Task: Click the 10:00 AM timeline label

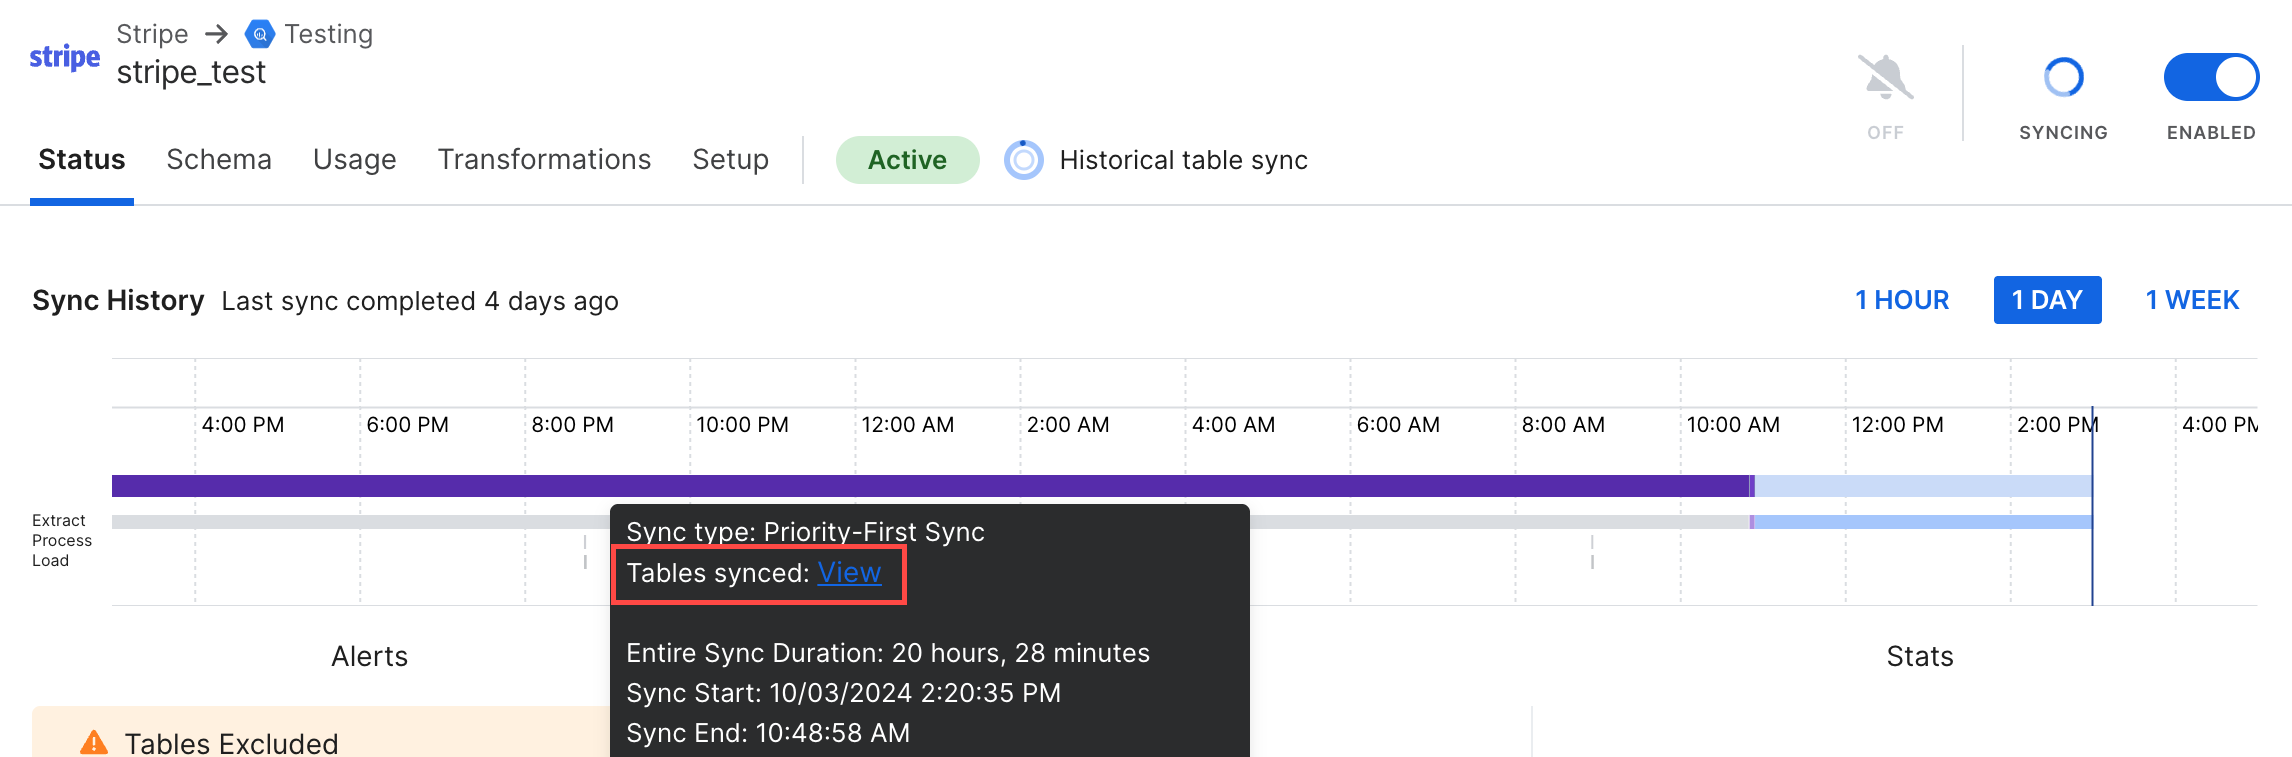Action: tap(1733, 425)
